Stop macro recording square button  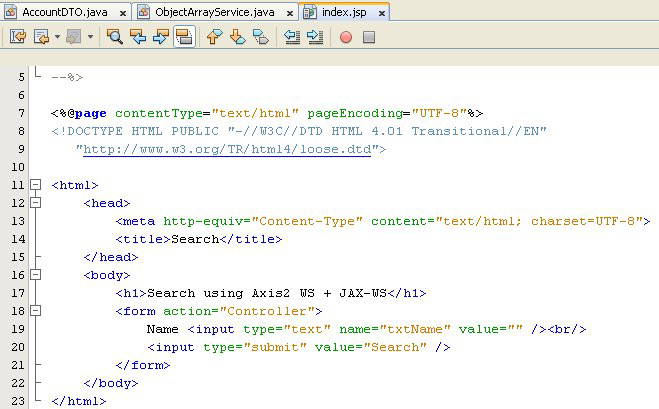pyautogui.click(x=369, y=37)
